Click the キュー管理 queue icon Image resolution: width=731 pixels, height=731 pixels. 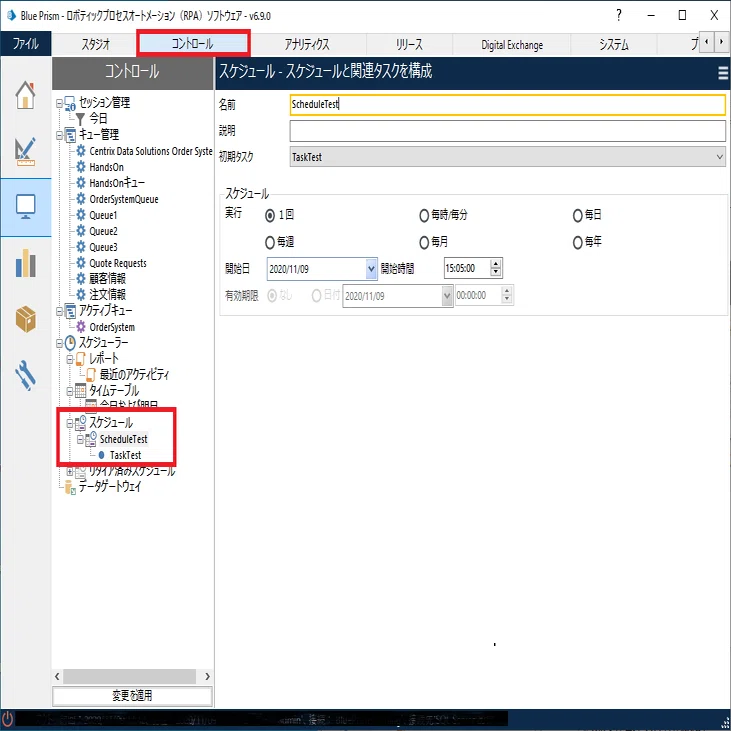point(70,135)
